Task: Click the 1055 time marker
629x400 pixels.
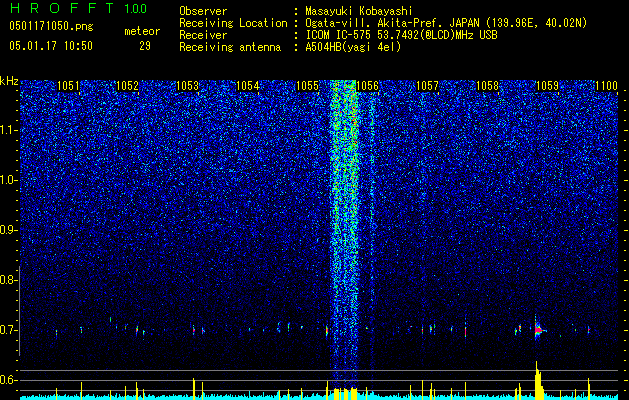Action: pos(307,86)
